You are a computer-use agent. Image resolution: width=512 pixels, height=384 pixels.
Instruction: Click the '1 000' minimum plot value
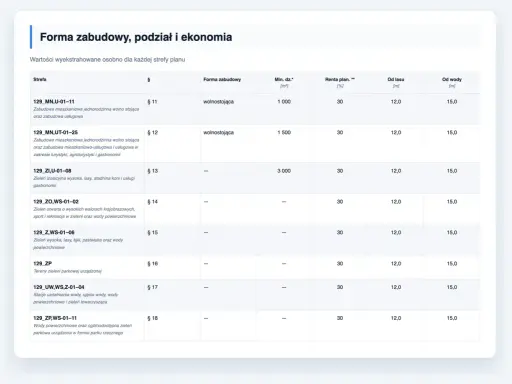pyautogui.click(x=284, y=102)
